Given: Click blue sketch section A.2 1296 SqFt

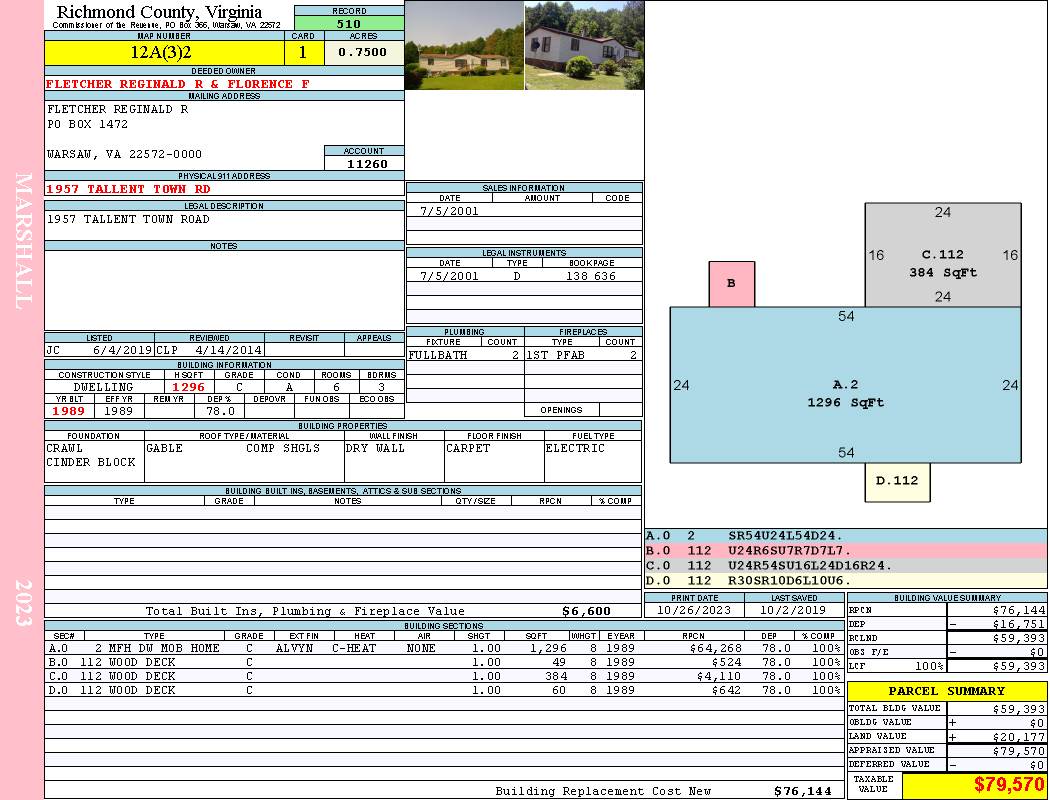Looking at the screenshot, I should click(845, 385).
